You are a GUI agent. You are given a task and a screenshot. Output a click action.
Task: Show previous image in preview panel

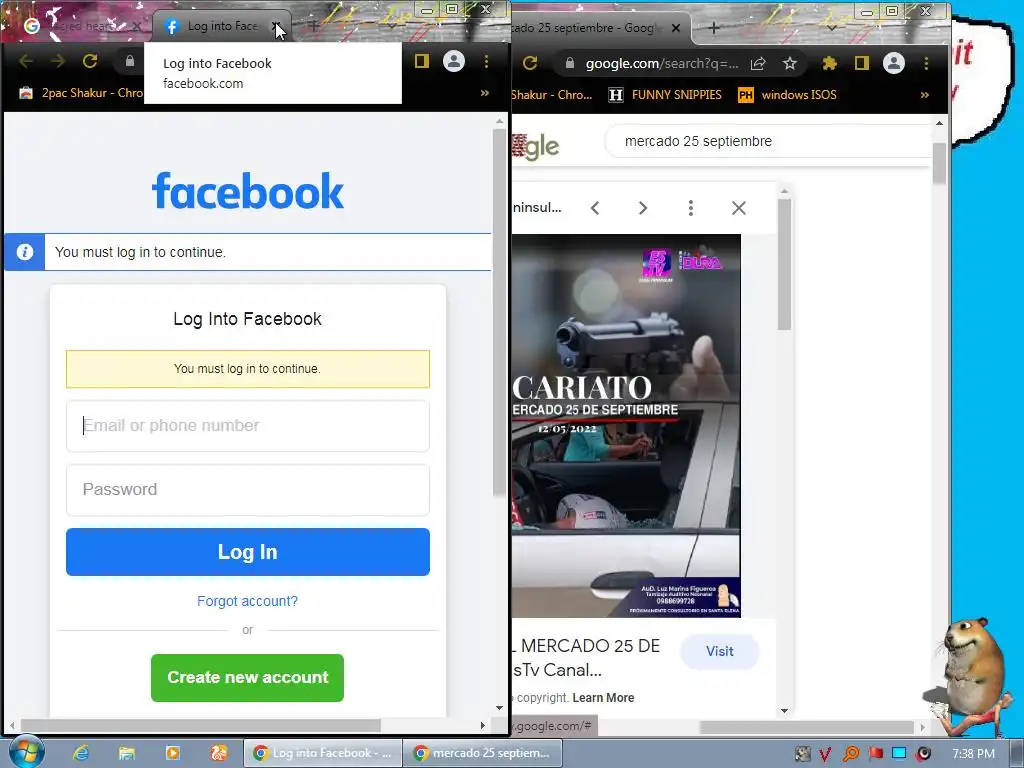point(595,208)
